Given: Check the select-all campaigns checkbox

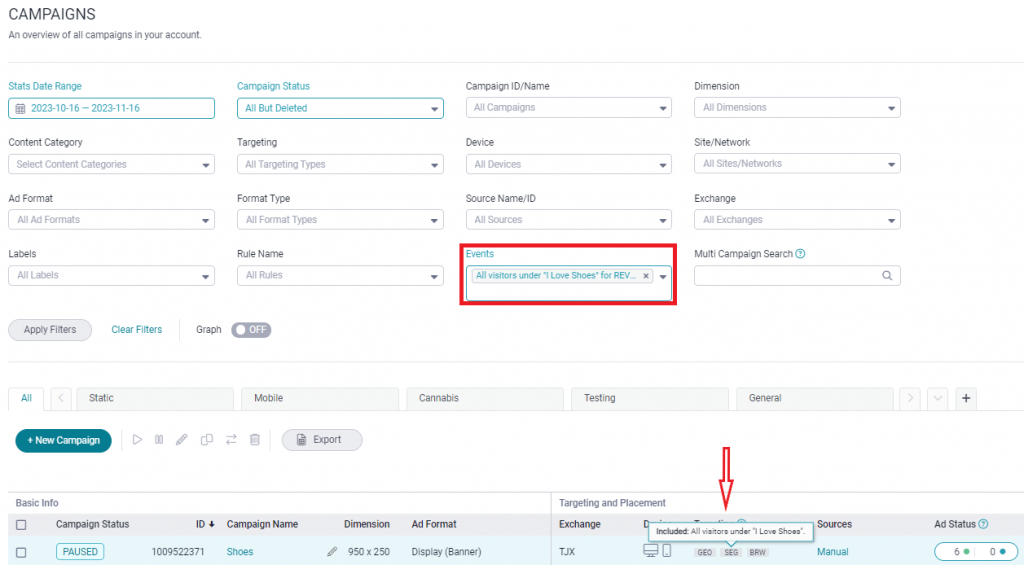Looking at the screenshot, I should click(22, 525).
